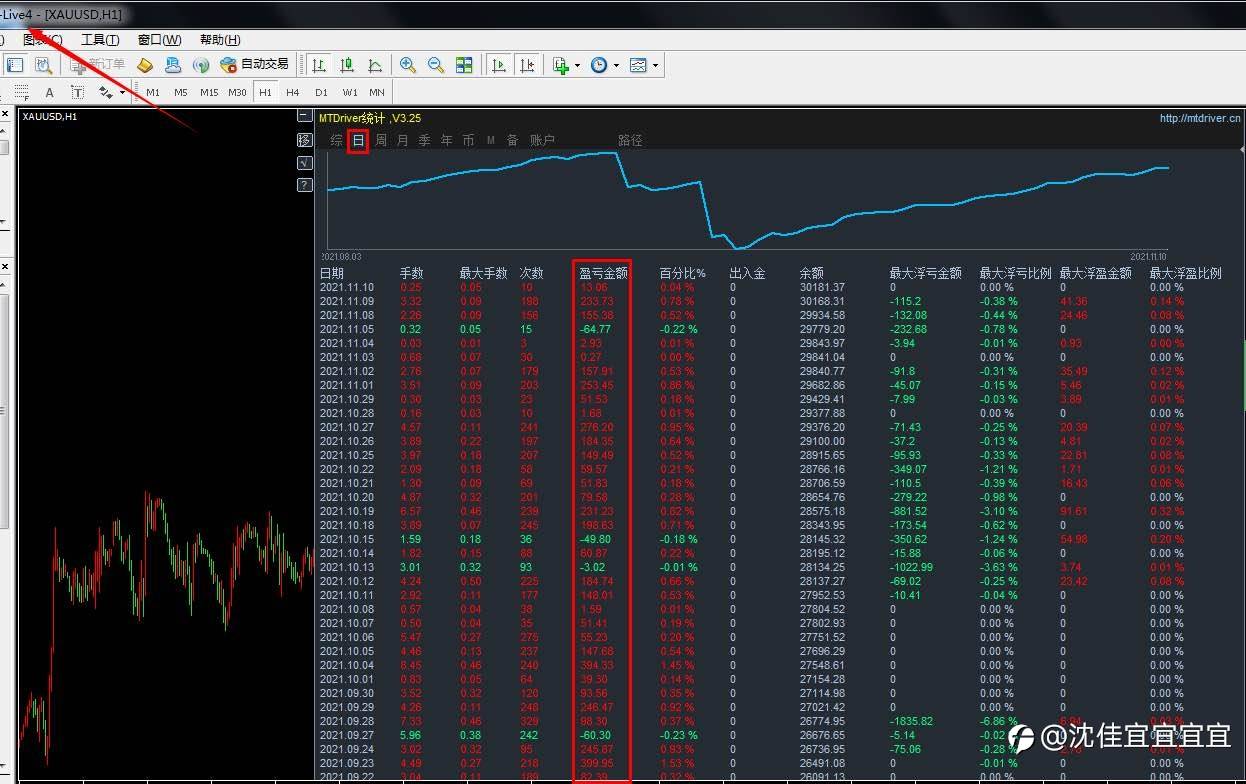Switch to the 月 monthly tab

[x=403, y=141]
